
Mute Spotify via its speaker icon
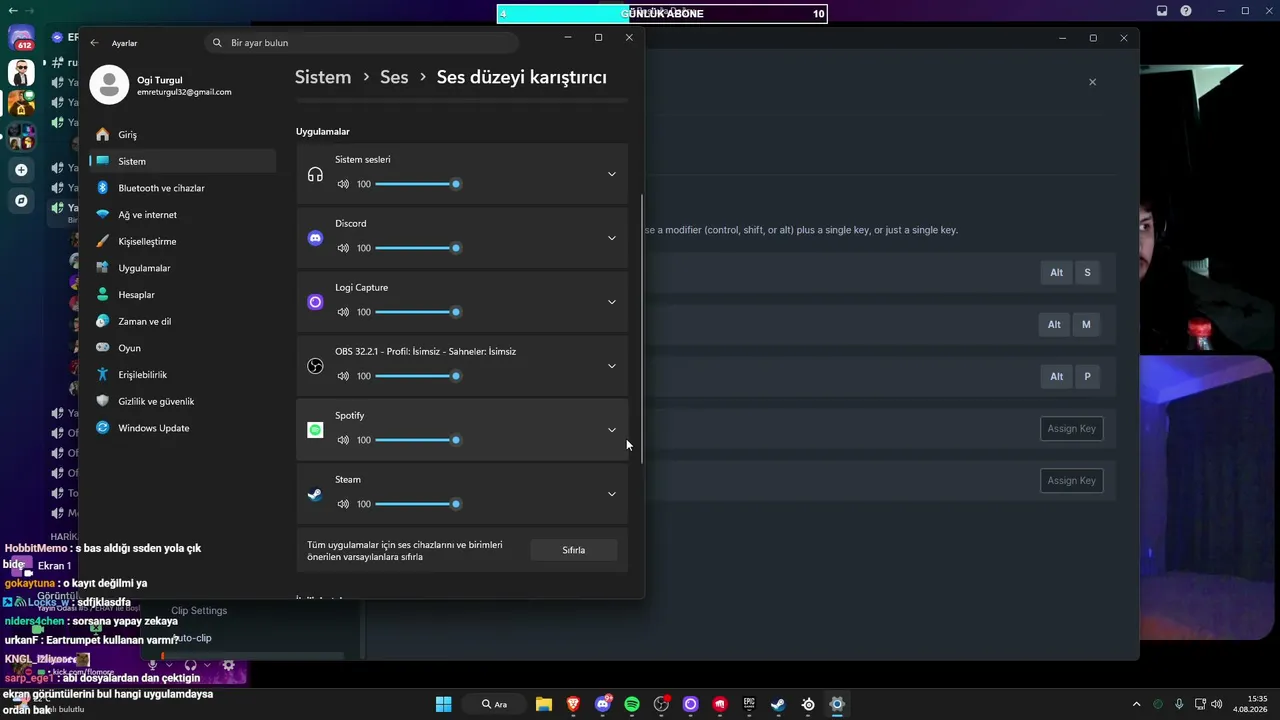coord(343,440)
